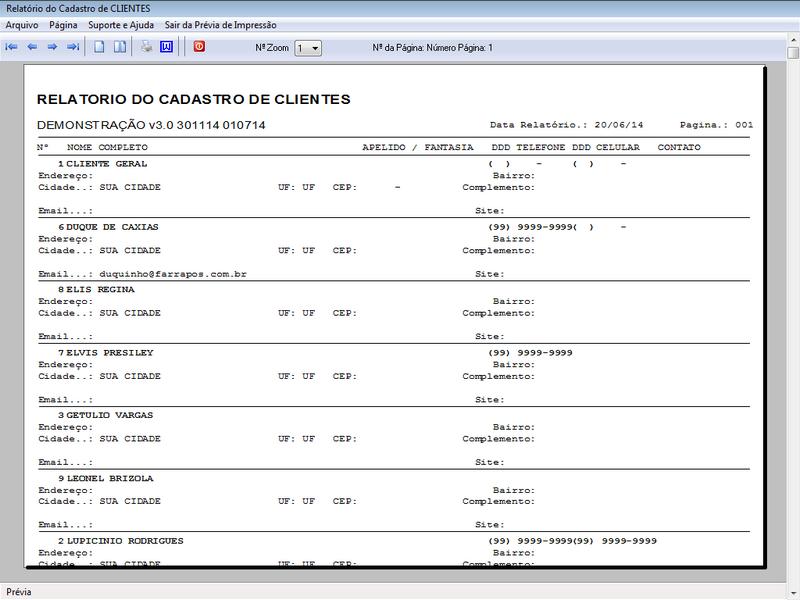The width and height of the screenshot is (800, 600).
Task: Click the CLIENTE GERAL record name
Action: pos(107,164)
